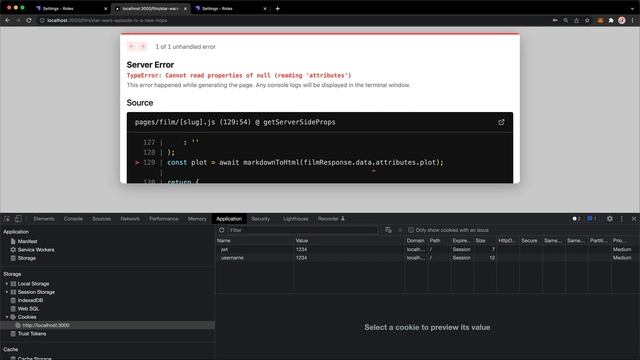
Task: Click the profile avatar in browser toolbar
Action: [x=622, y=20]
